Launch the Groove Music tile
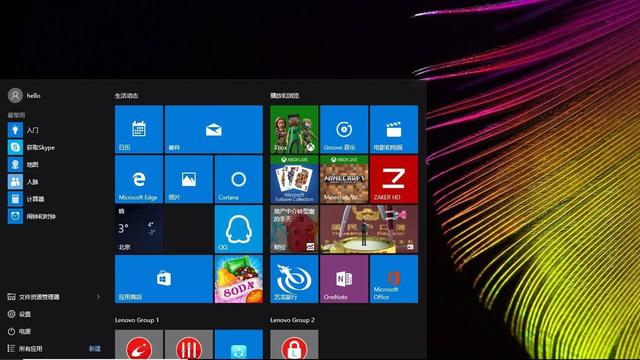Screen dimensions: 640x360 [344, 129]
